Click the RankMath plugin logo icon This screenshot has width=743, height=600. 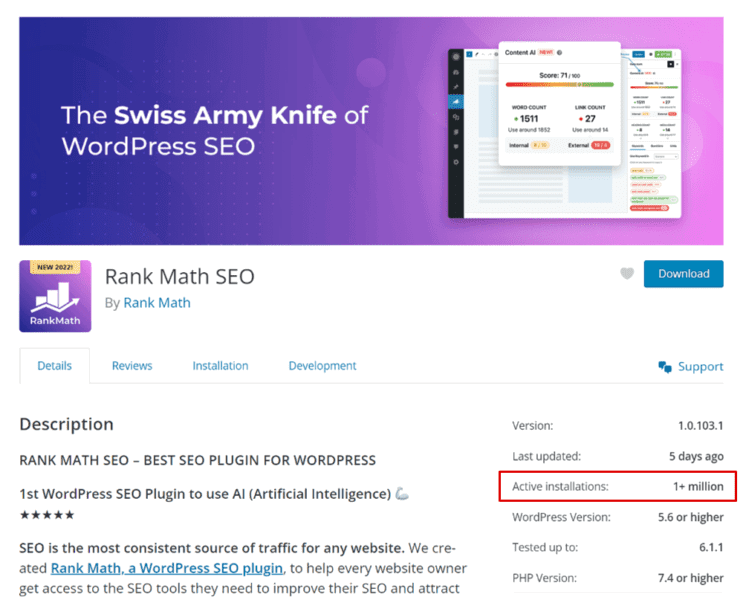click(55, 296)
